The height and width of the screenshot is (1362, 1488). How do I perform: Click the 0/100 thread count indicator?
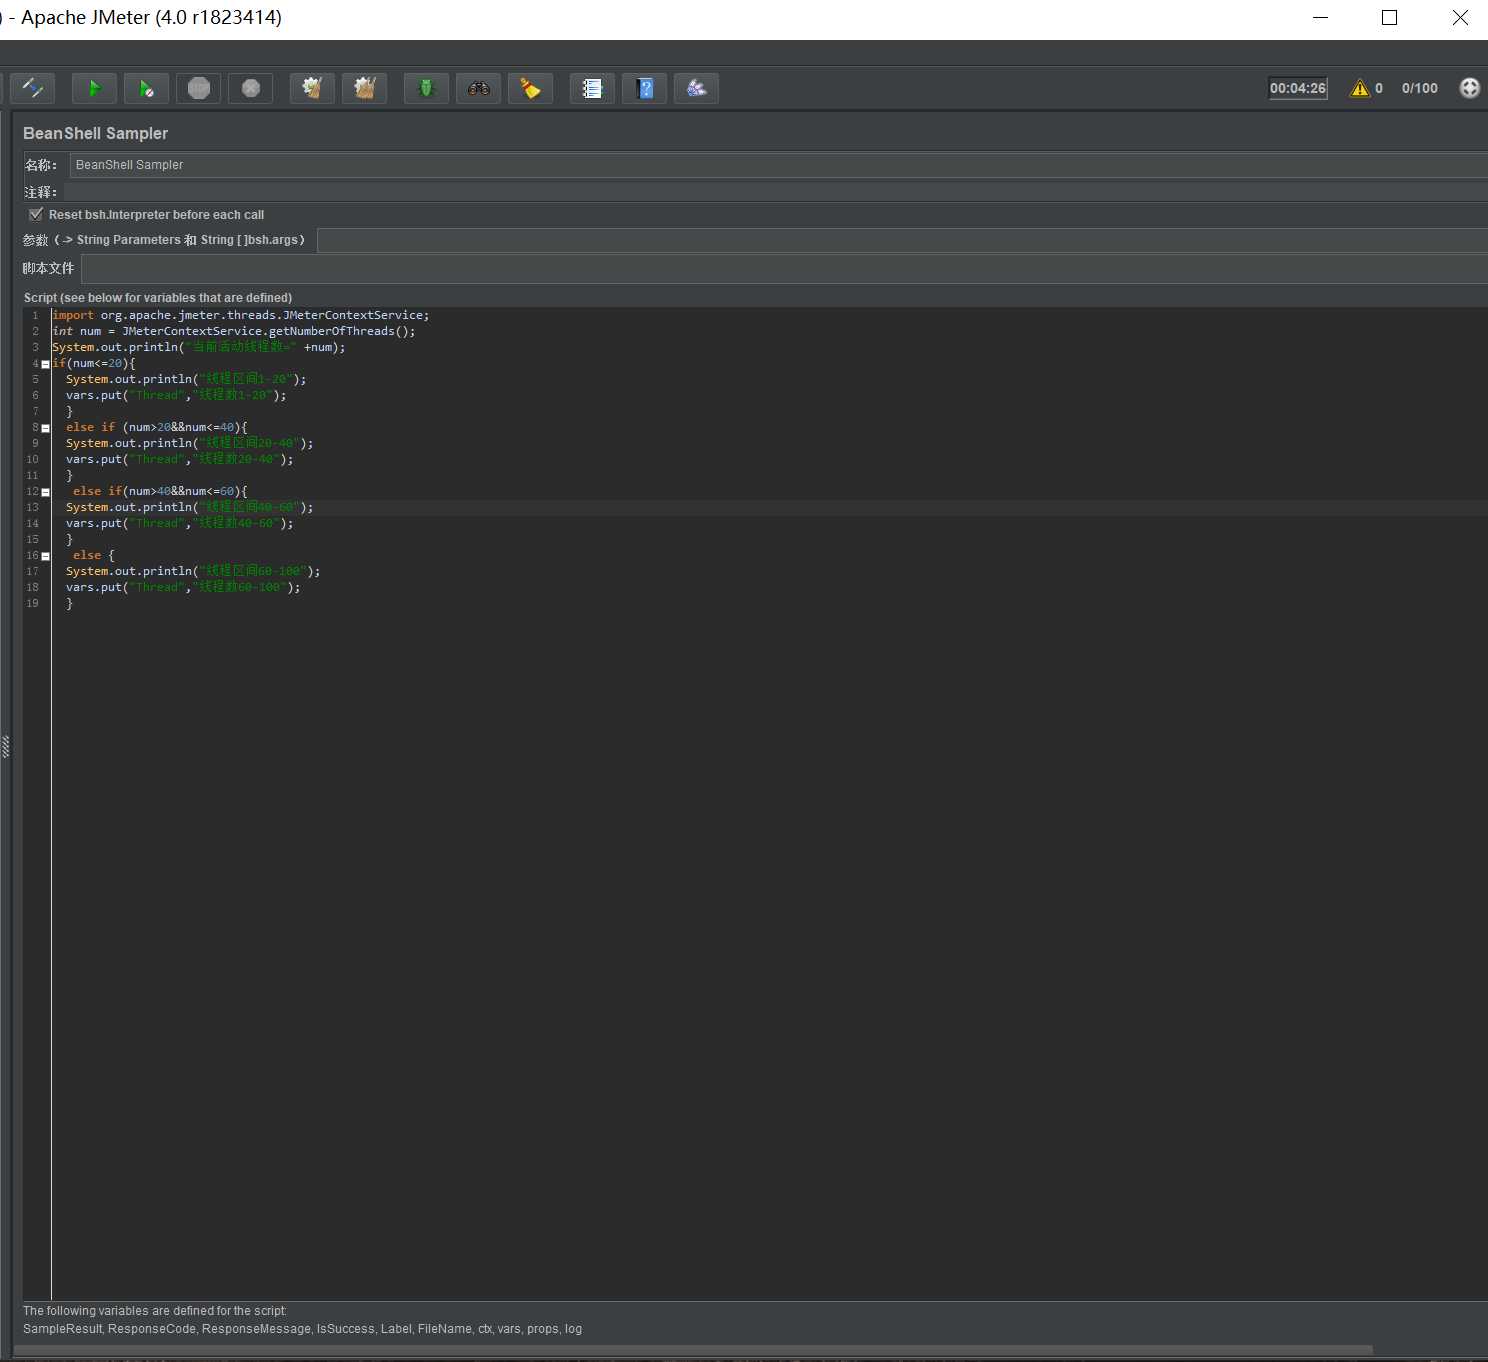click(x=1419, y=88)
